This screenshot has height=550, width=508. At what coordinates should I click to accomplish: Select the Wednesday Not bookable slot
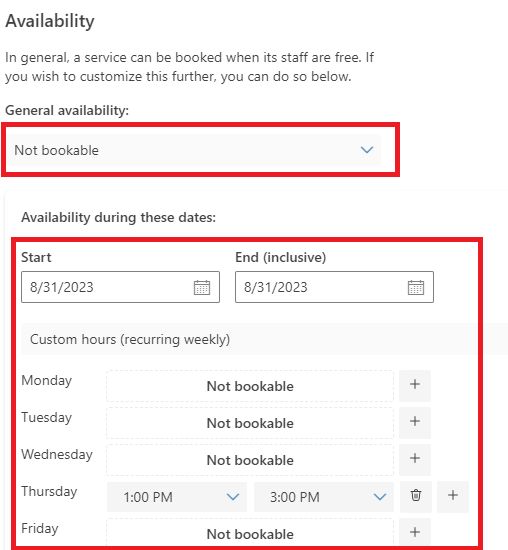click(x=250, y=460)
